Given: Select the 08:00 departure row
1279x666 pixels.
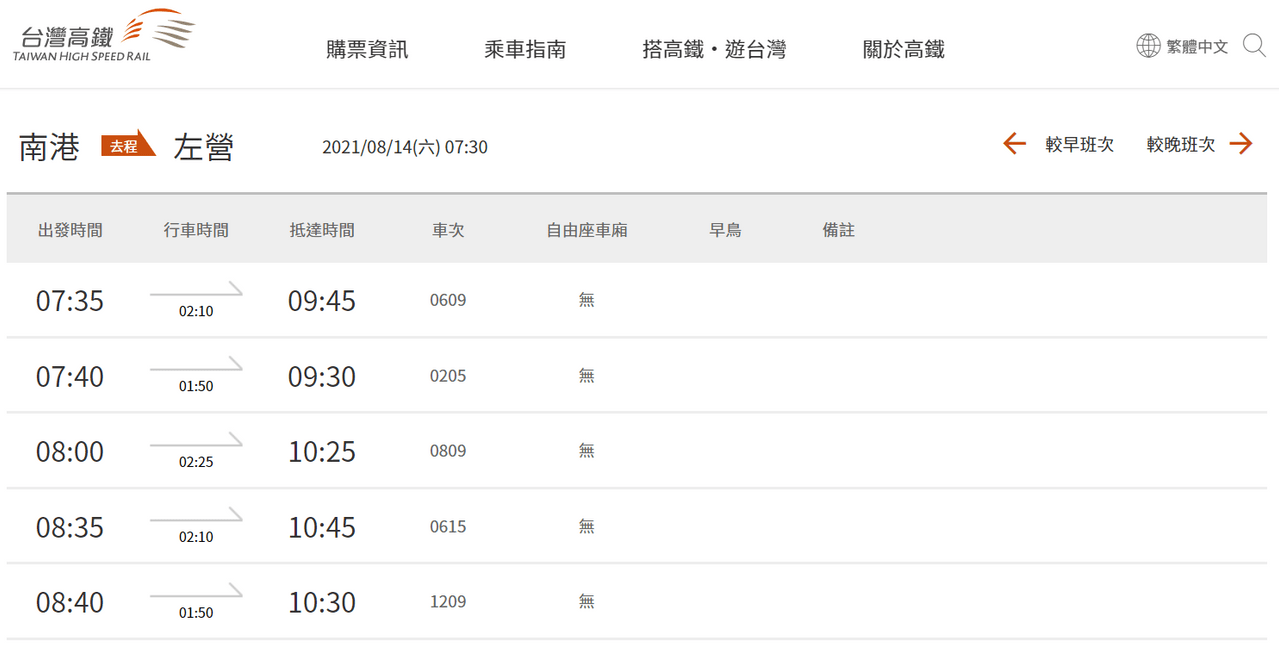Looking at the screenshot, I should 639,451.
